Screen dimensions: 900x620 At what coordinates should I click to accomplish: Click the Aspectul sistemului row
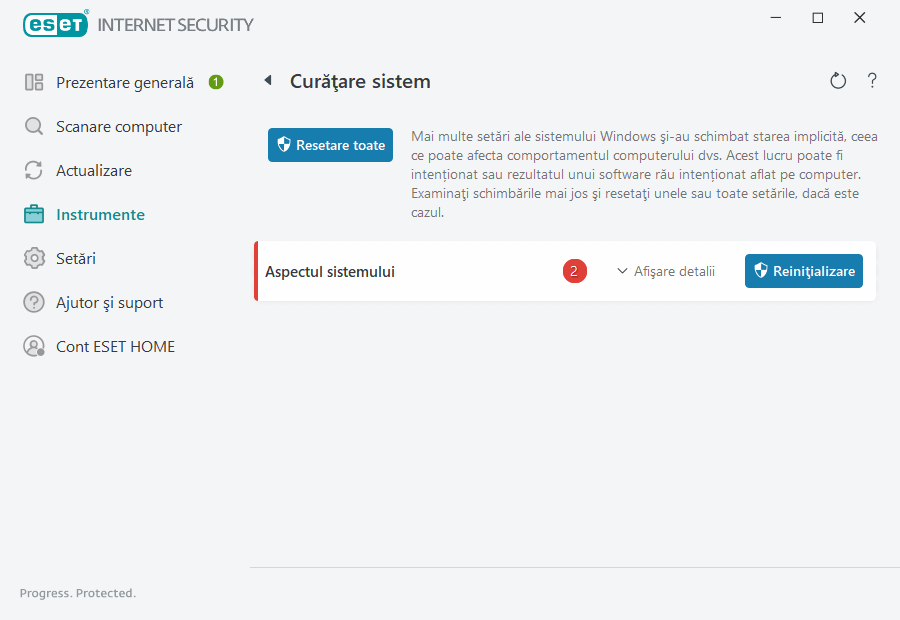coord(400,271)
